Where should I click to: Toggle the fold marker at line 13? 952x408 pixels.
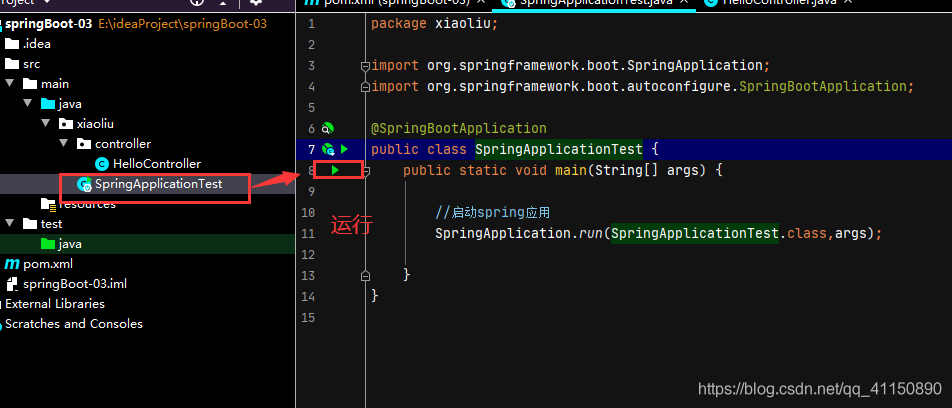point(365,276)
